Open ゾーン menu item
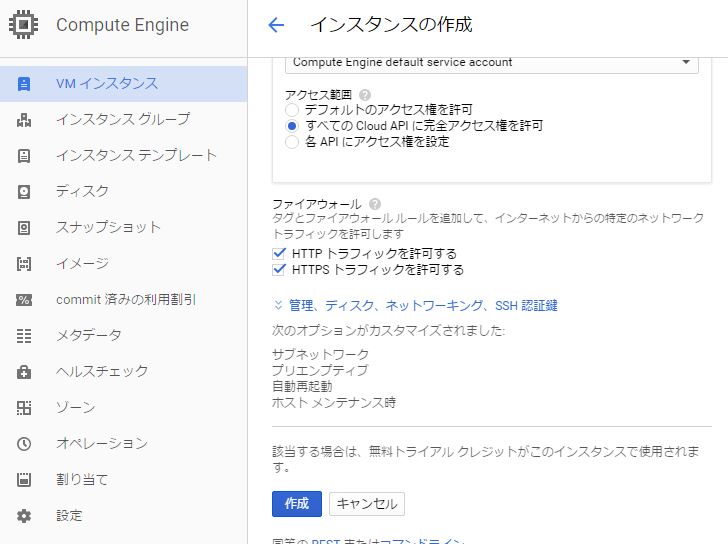This screenshot has width=728, height=544. (x=124, y=408)
